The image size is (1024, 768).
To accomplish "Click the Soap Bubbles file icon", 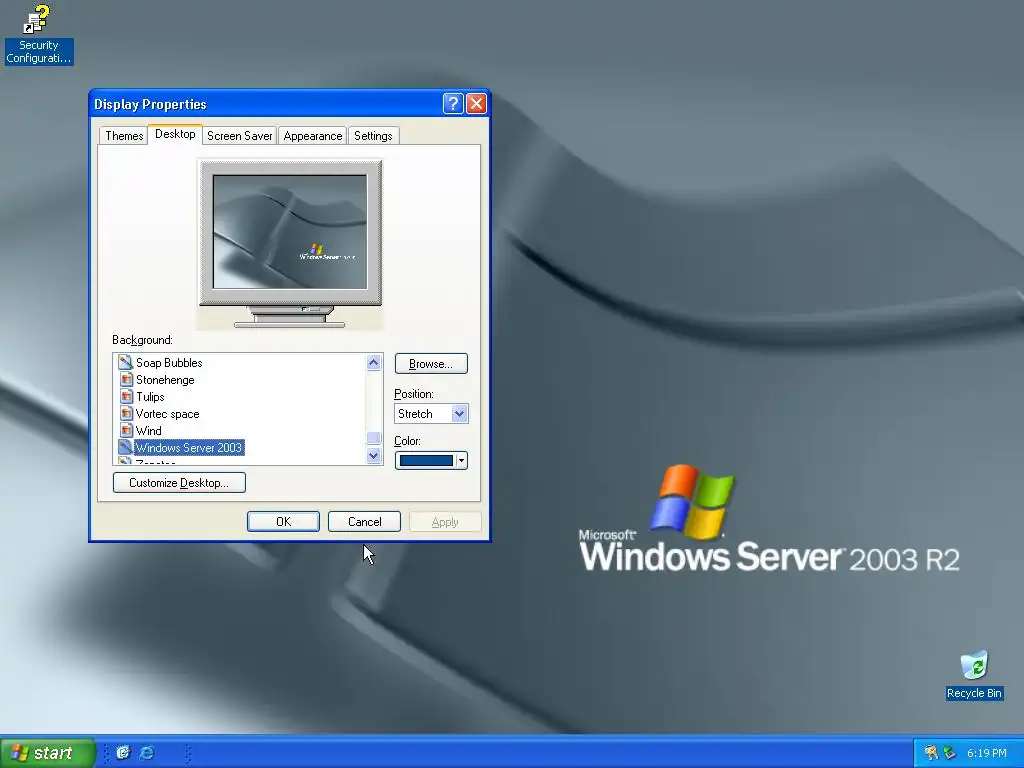I will coord(125,362).
